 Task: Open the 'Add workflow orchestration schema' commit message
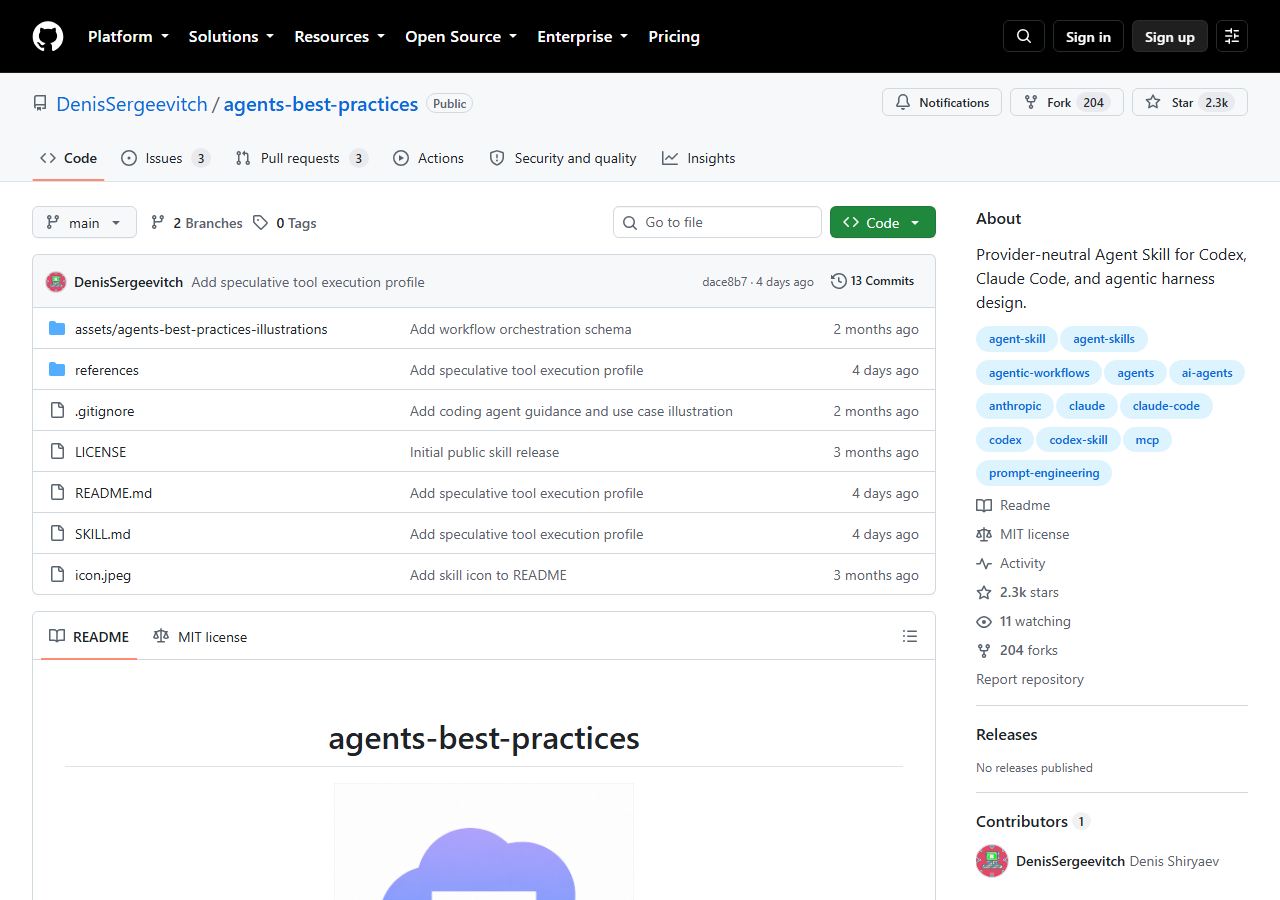(x=521, y=329)
